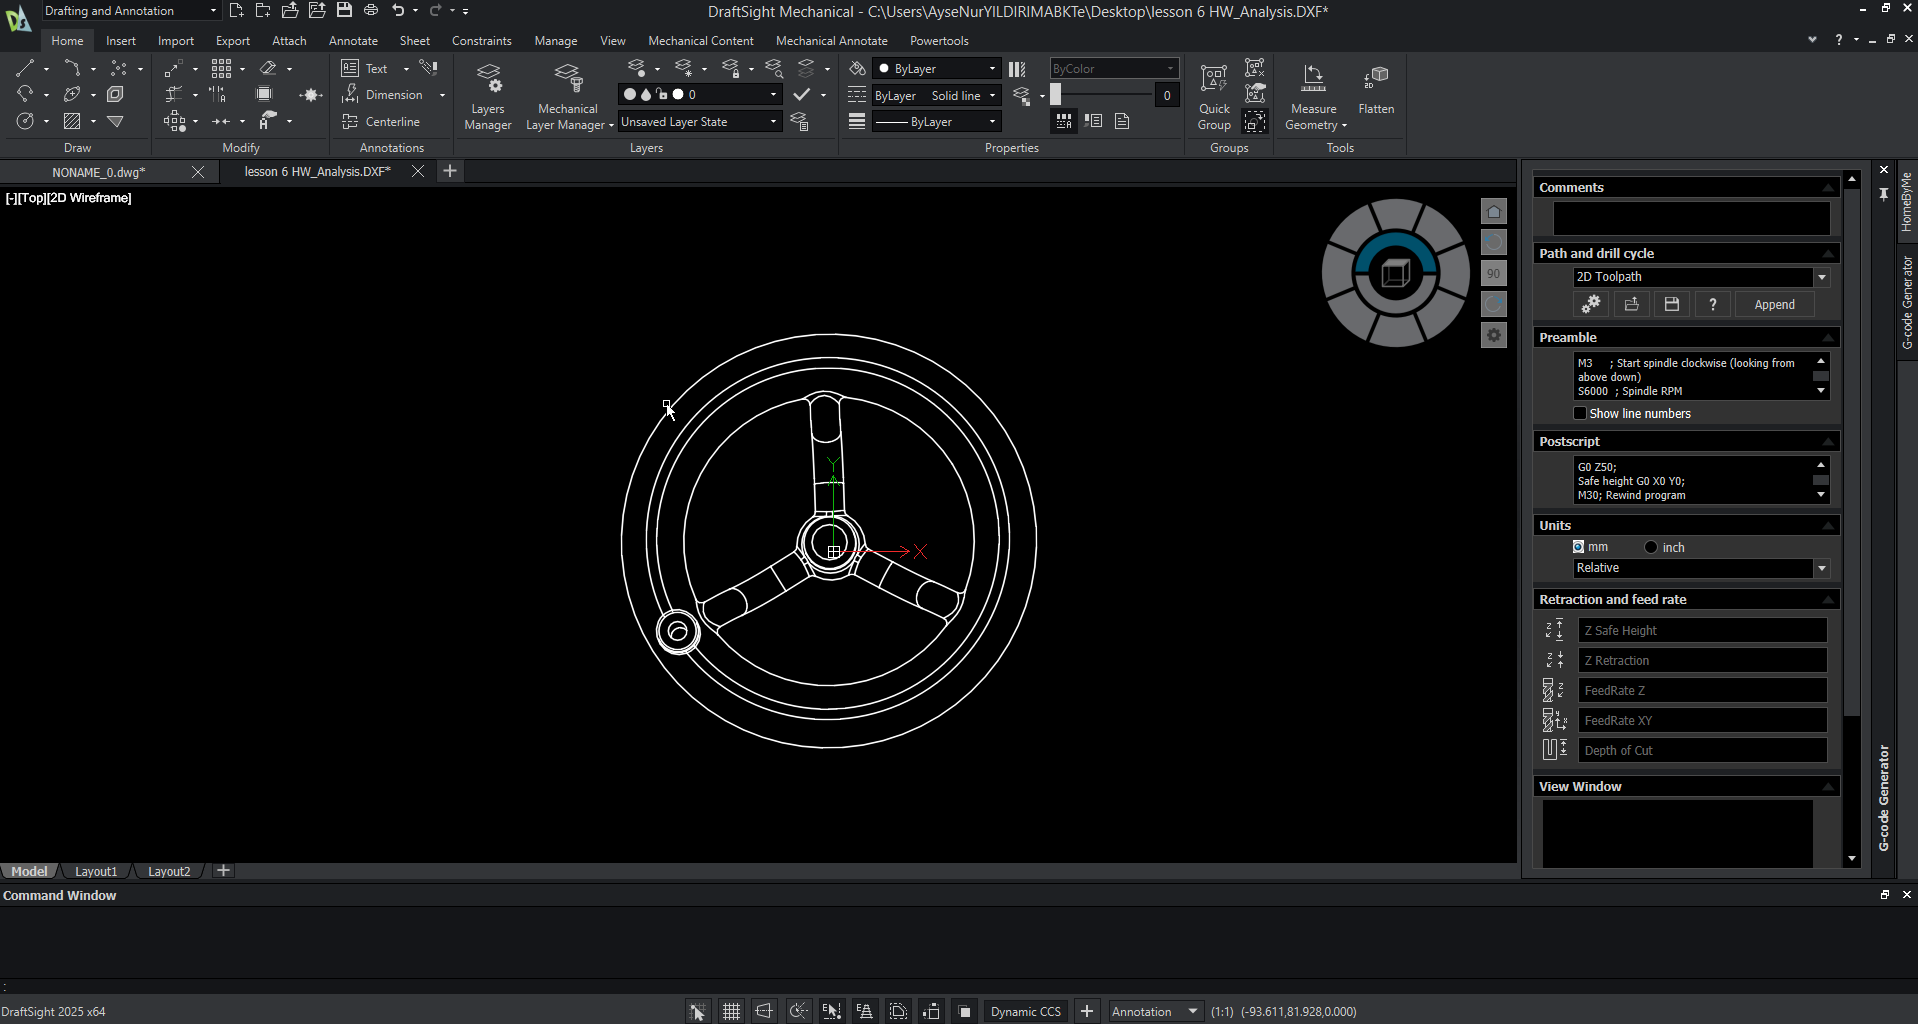Click the Append button
The width and height of the screenshot is (1918, 1024).
click(x=1774, y=305)
